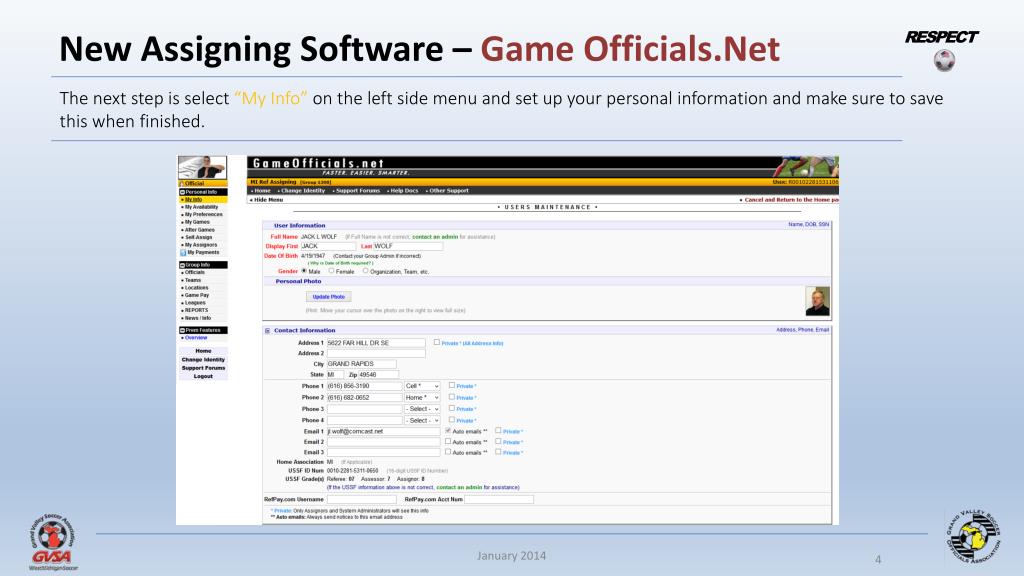Screen dimensions: 1024x576
Task: Click the Hide Menu link
Action: click(266, 200)
